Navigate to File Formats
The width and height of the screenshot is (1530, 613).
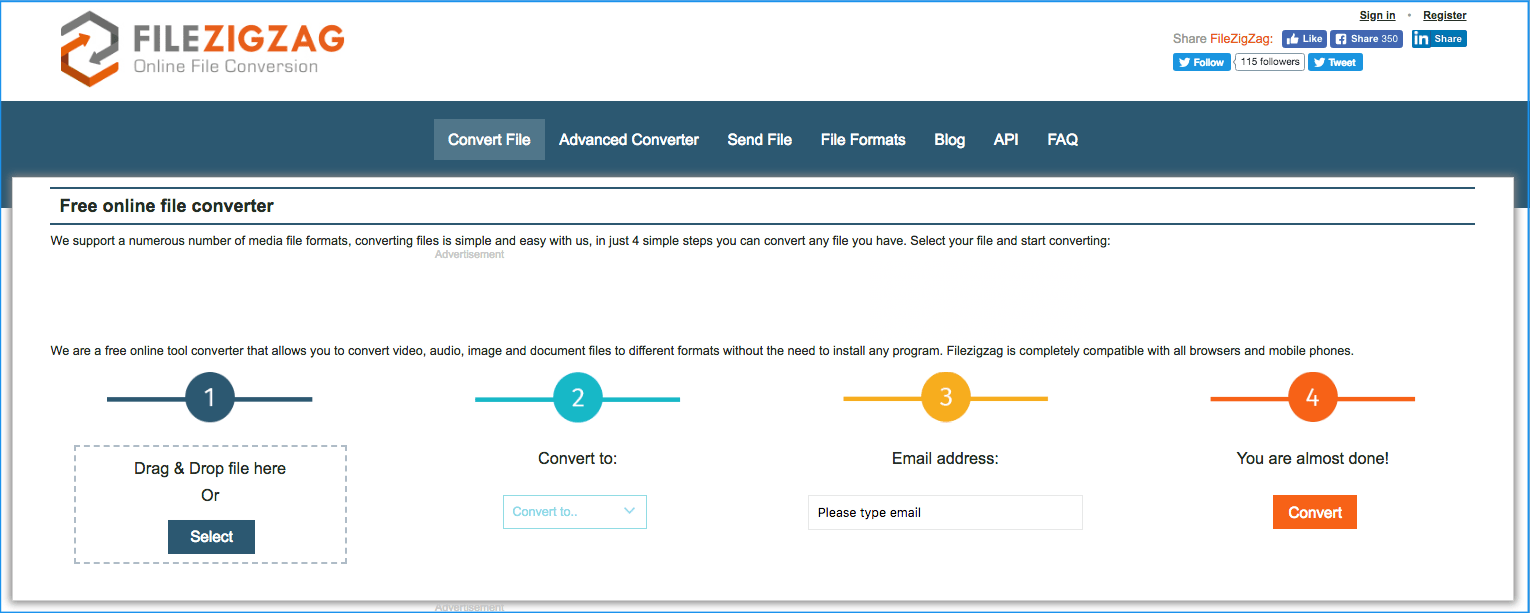pos(863,140)
